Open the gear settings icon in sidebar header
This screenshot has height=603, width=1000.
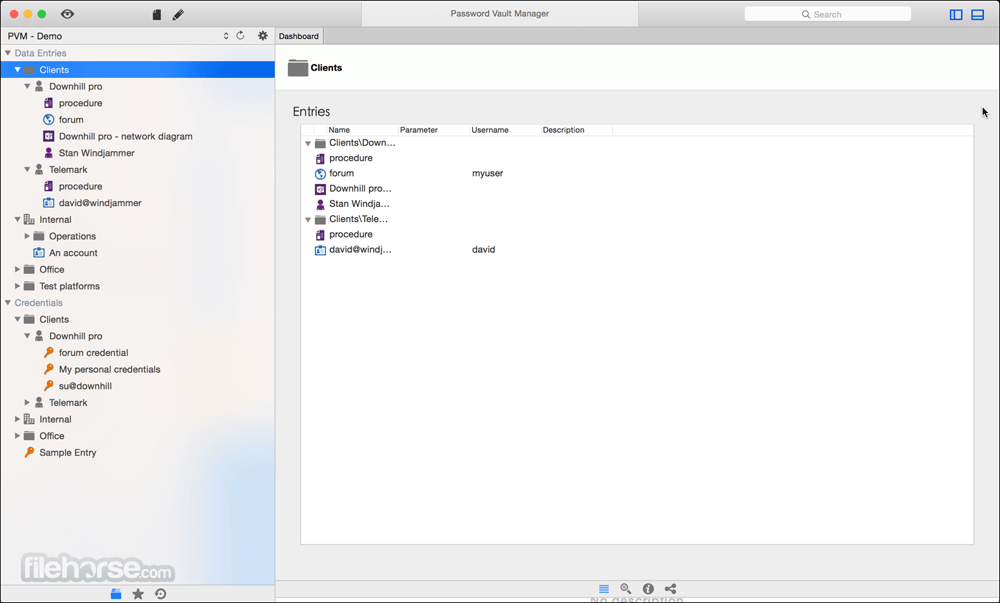(263, 36)
